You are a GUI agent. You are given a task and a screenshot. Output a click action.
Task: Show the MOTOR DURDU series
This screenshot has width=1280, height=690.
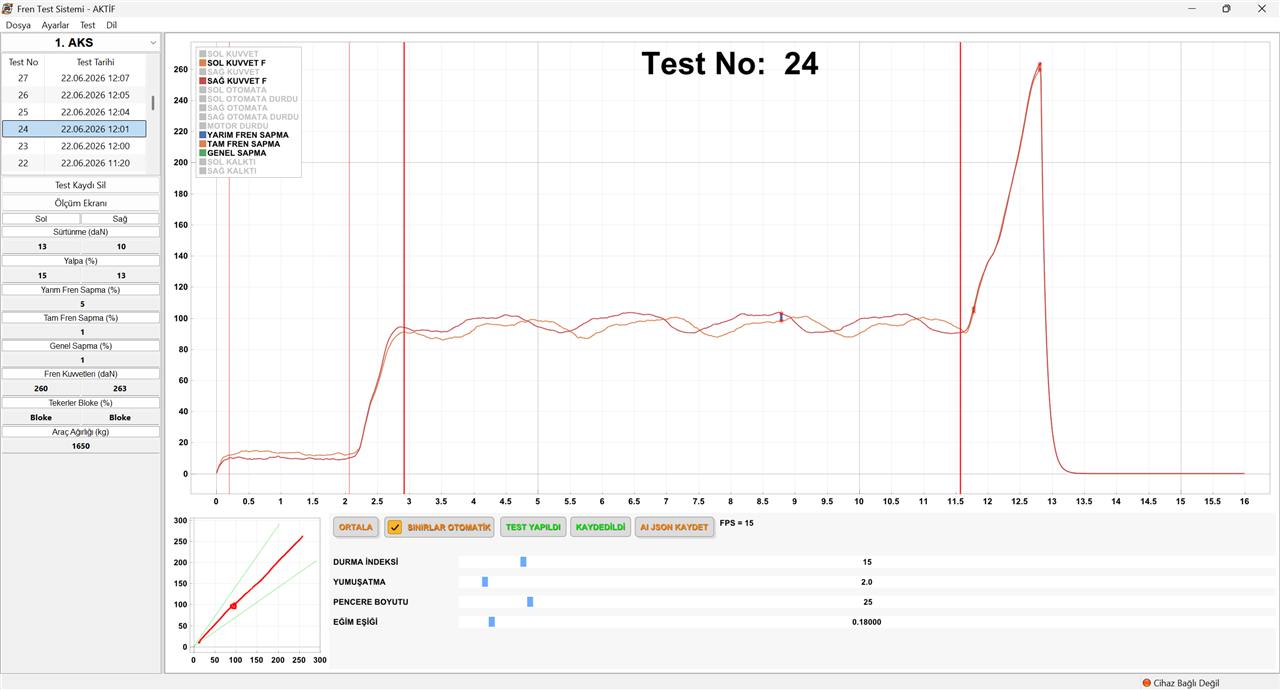tap(233, 126)
